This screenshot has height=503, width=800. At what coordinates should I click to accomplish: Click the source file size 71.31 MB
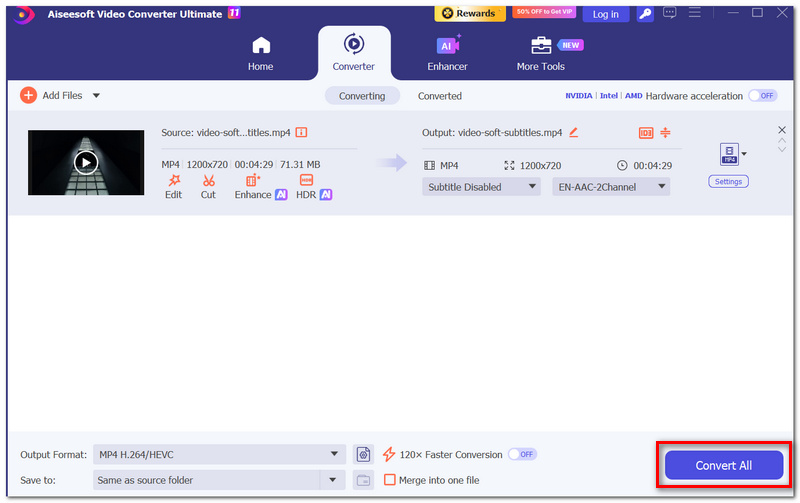tap(300, 164)
